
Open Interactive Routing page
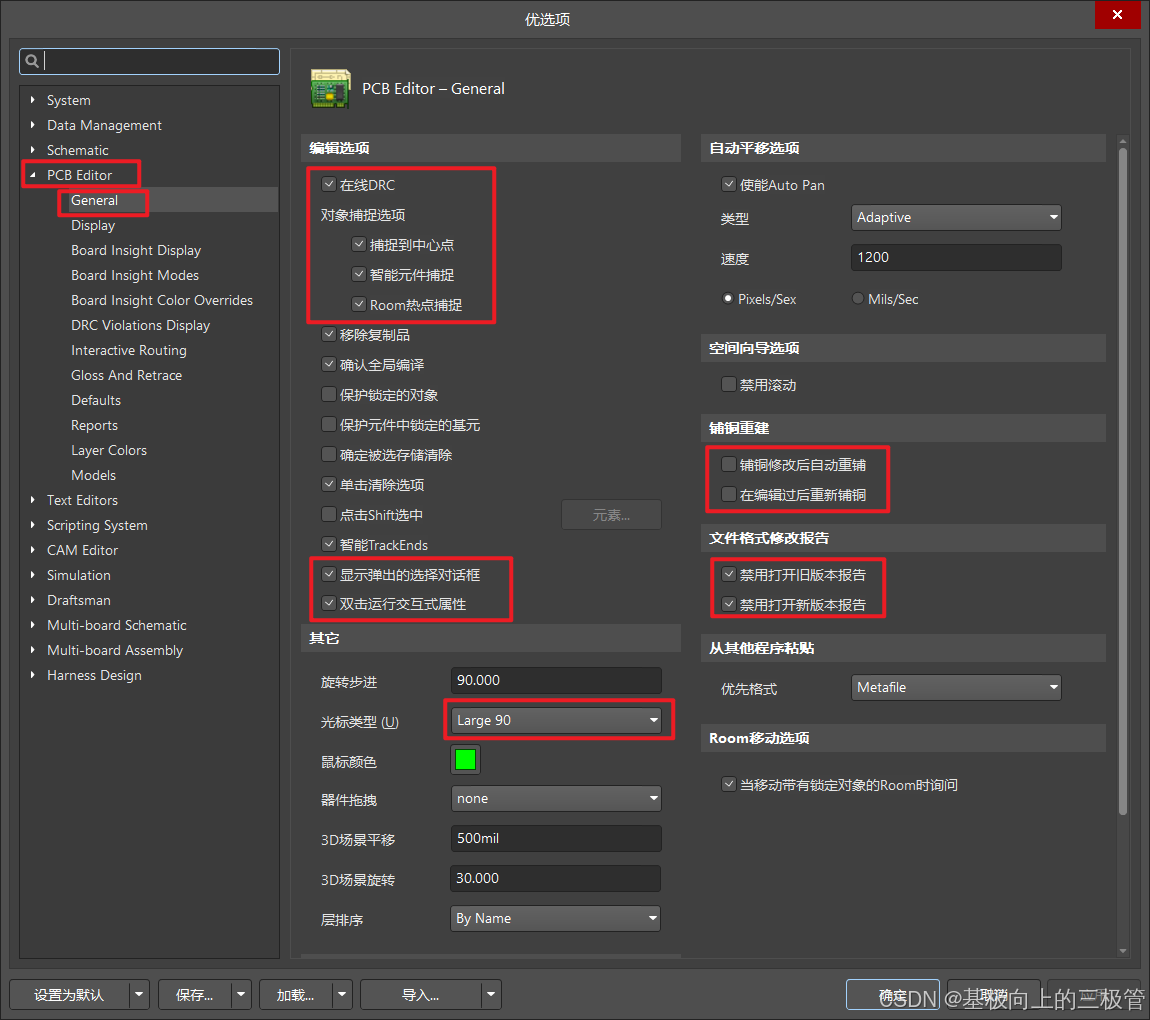(129, 350)
